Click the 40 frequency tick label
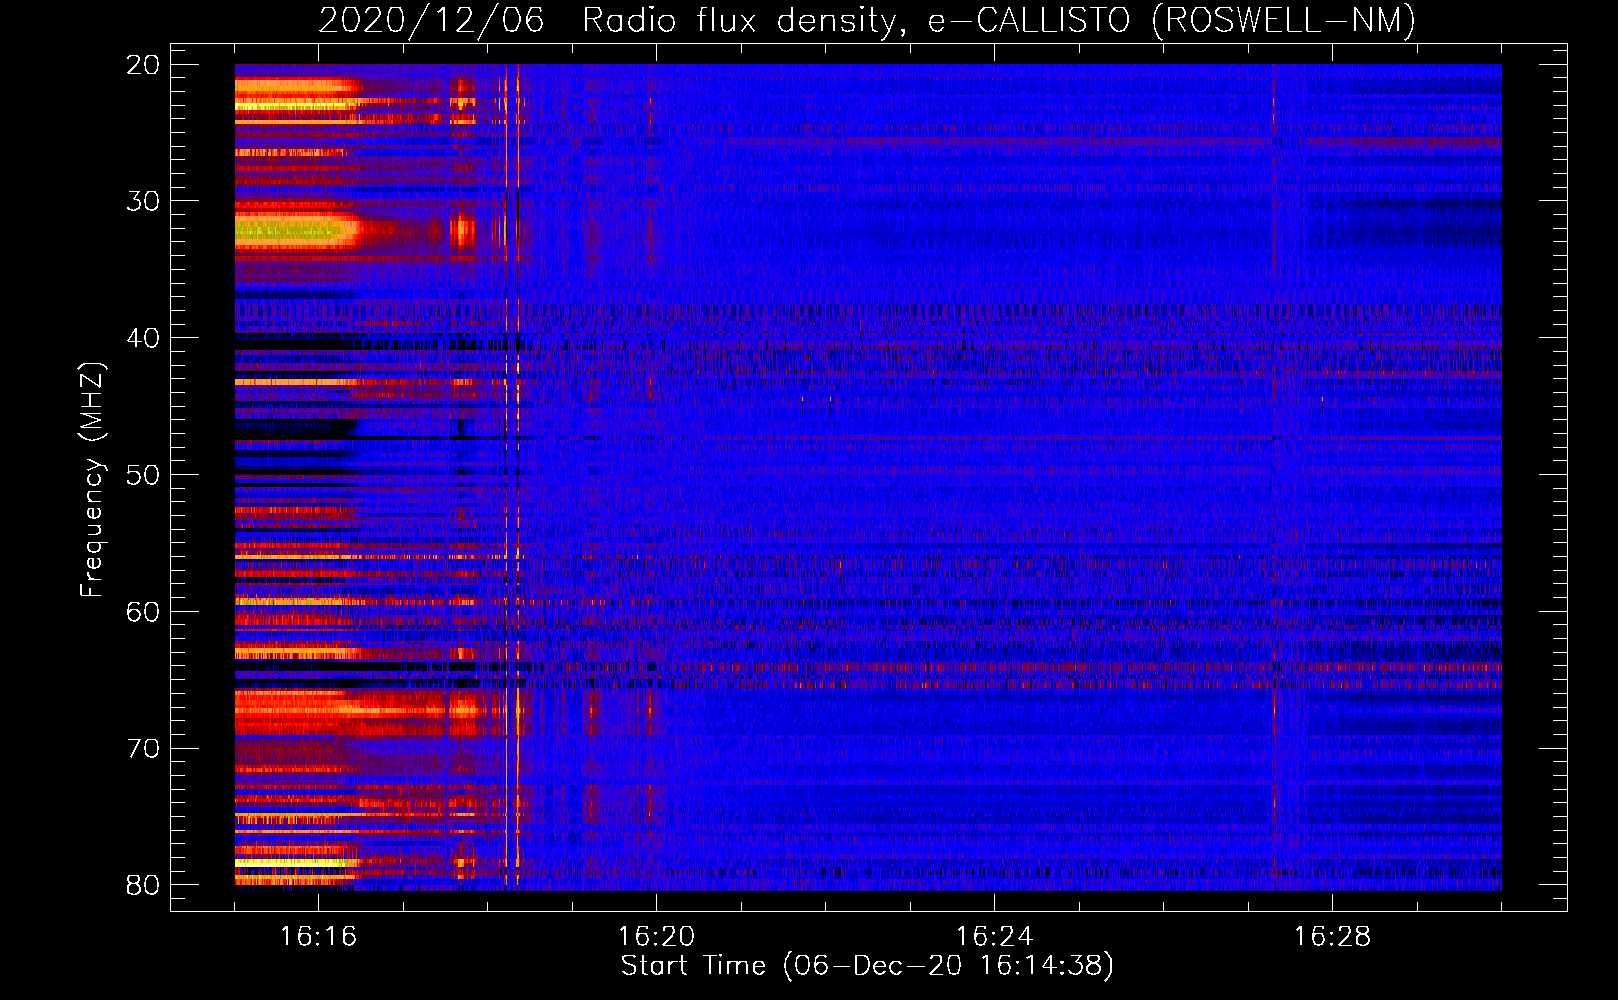Viewport: 1618px width, 1000px height. point(143,338)
